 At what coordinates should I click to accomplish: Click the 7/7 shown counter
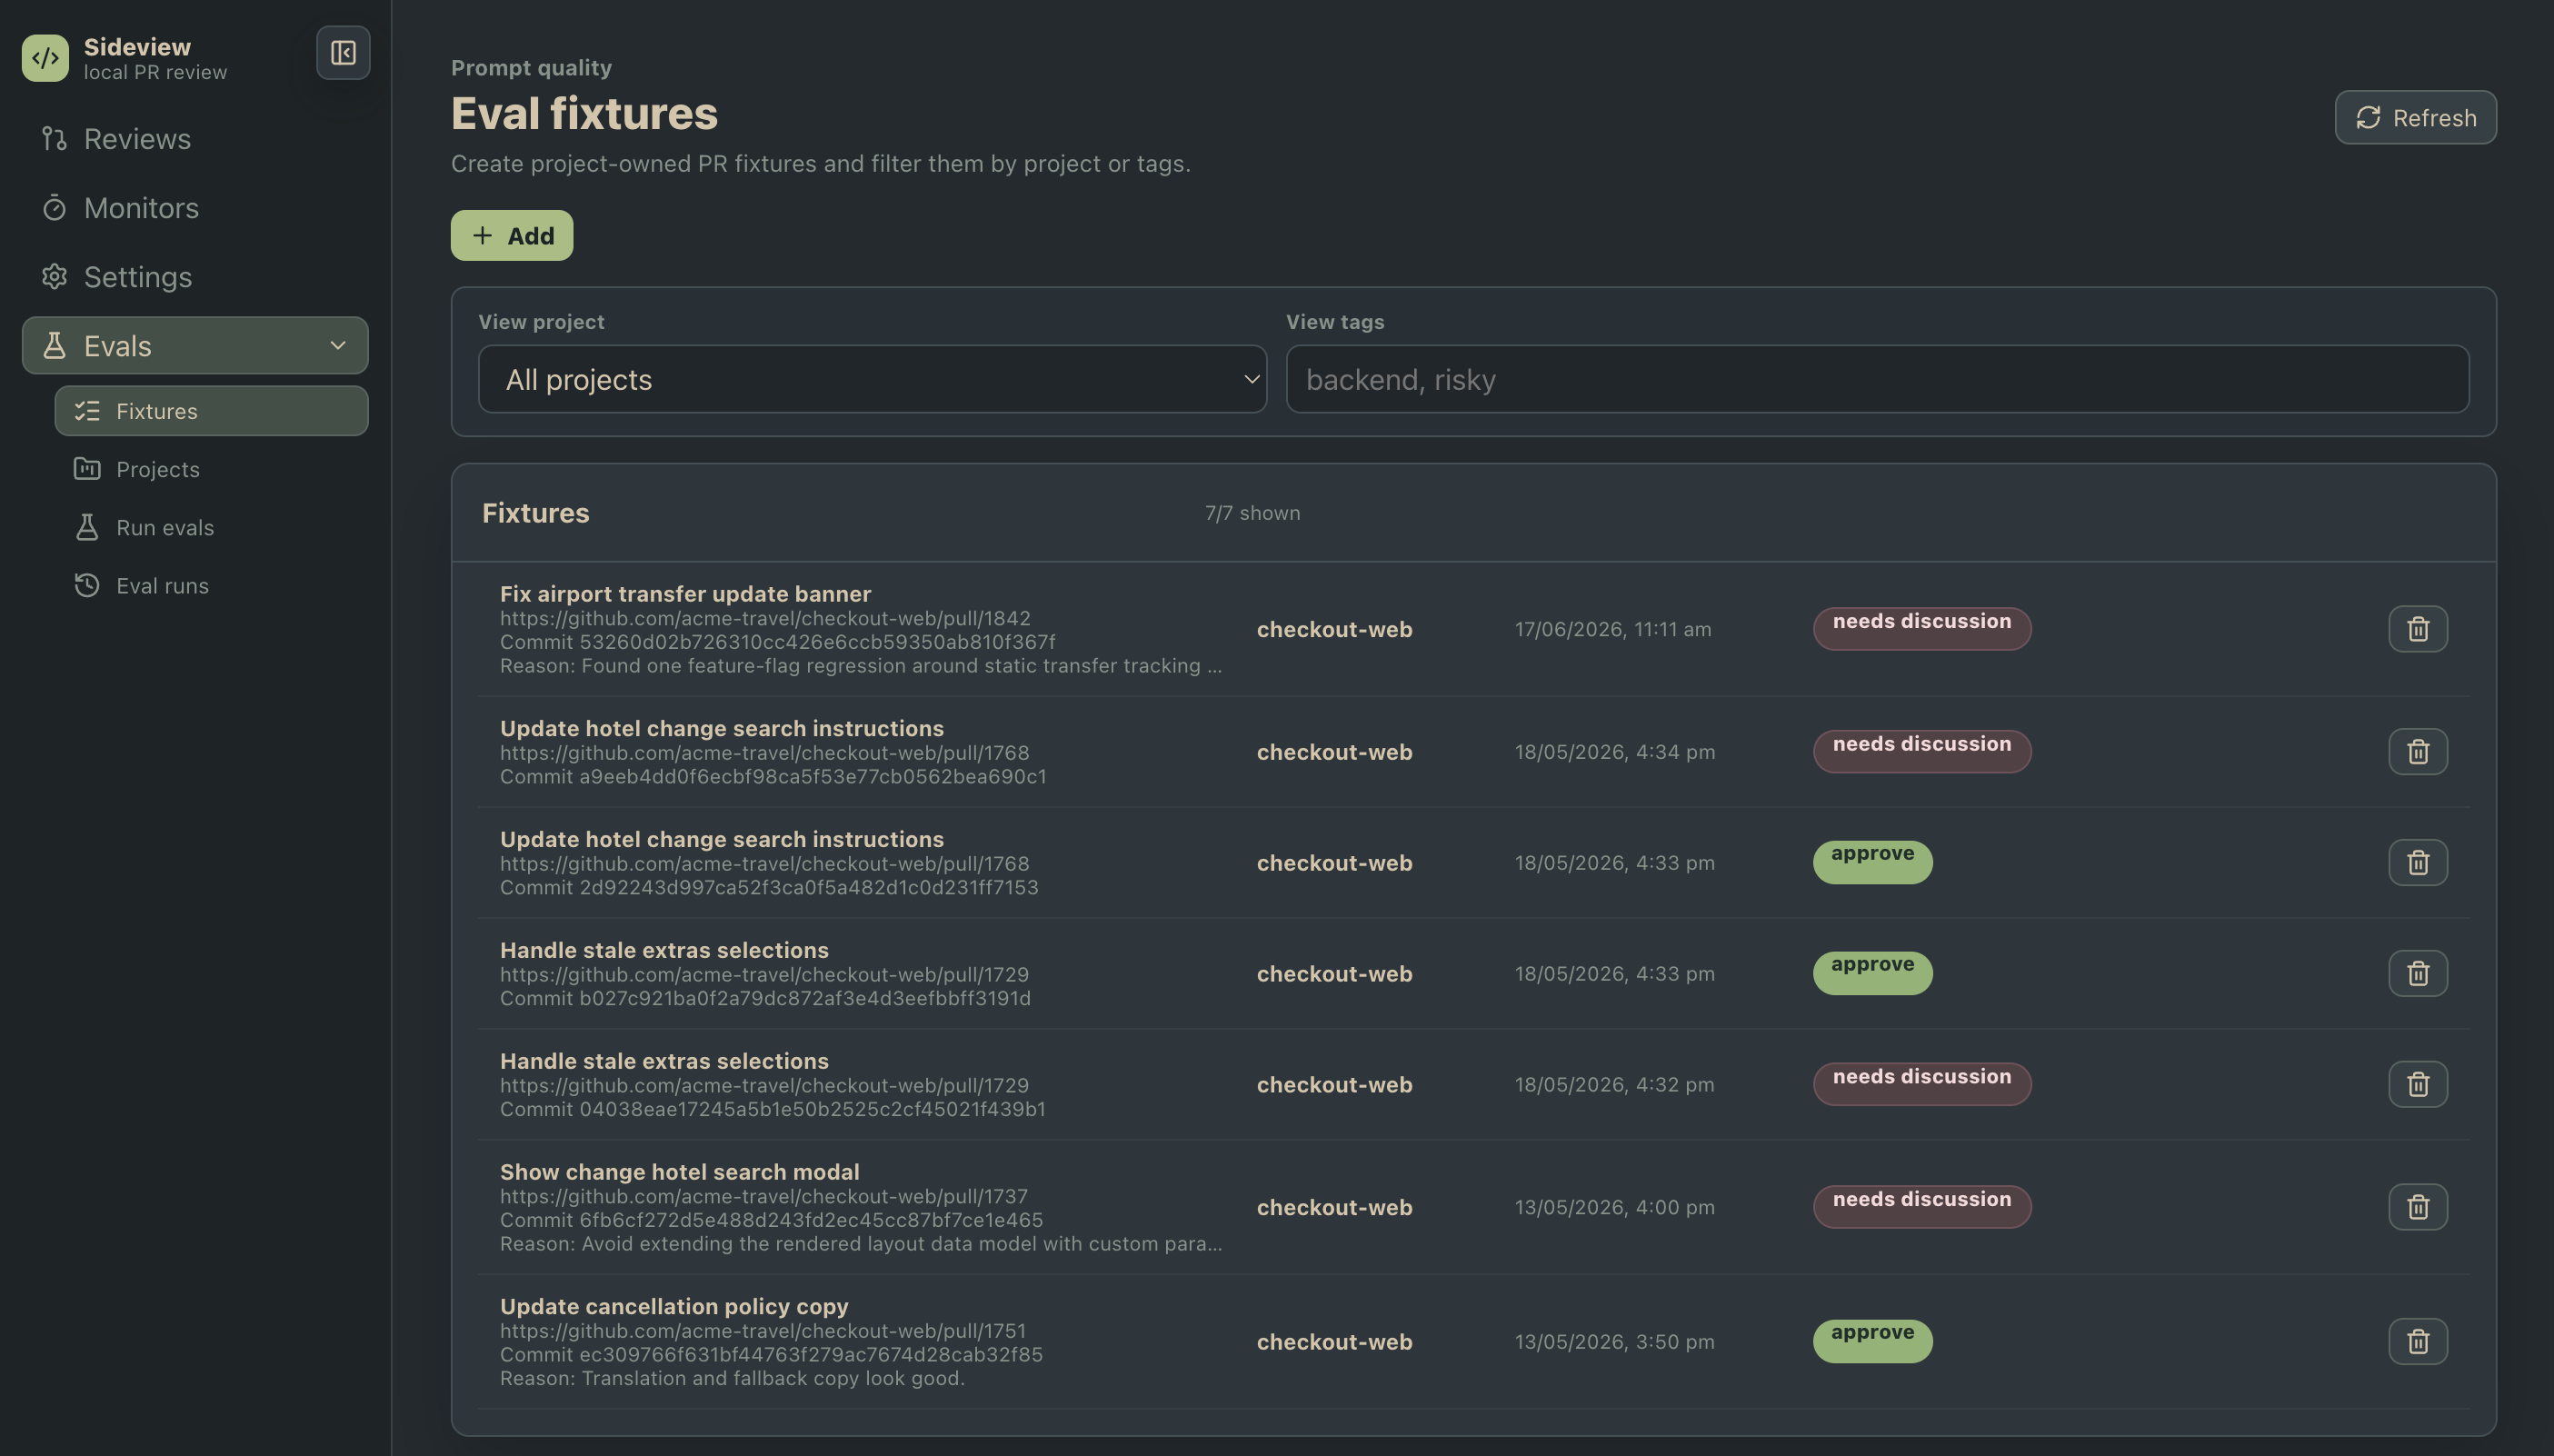click(1252, 513)
